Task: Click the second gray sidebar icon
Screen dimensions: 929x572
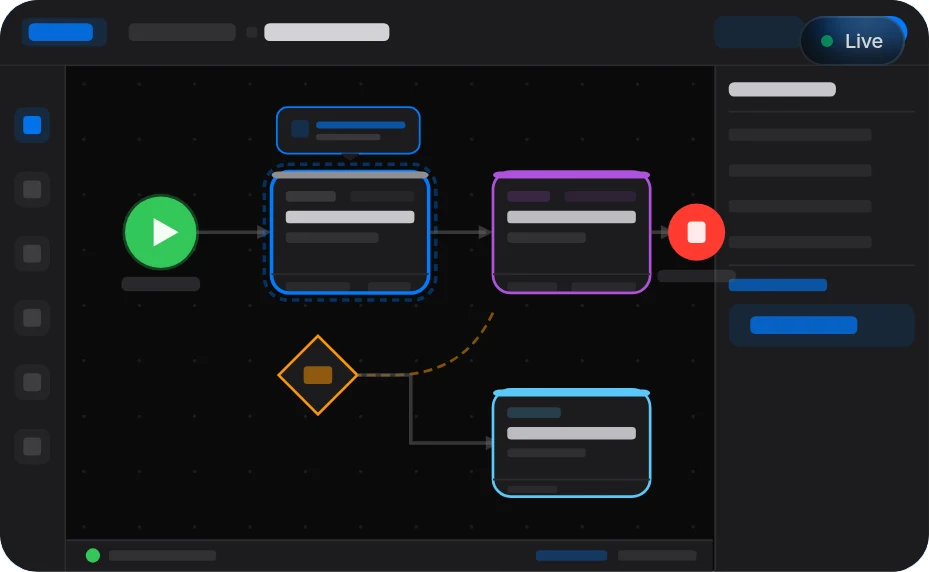Action: coord(32,190)
